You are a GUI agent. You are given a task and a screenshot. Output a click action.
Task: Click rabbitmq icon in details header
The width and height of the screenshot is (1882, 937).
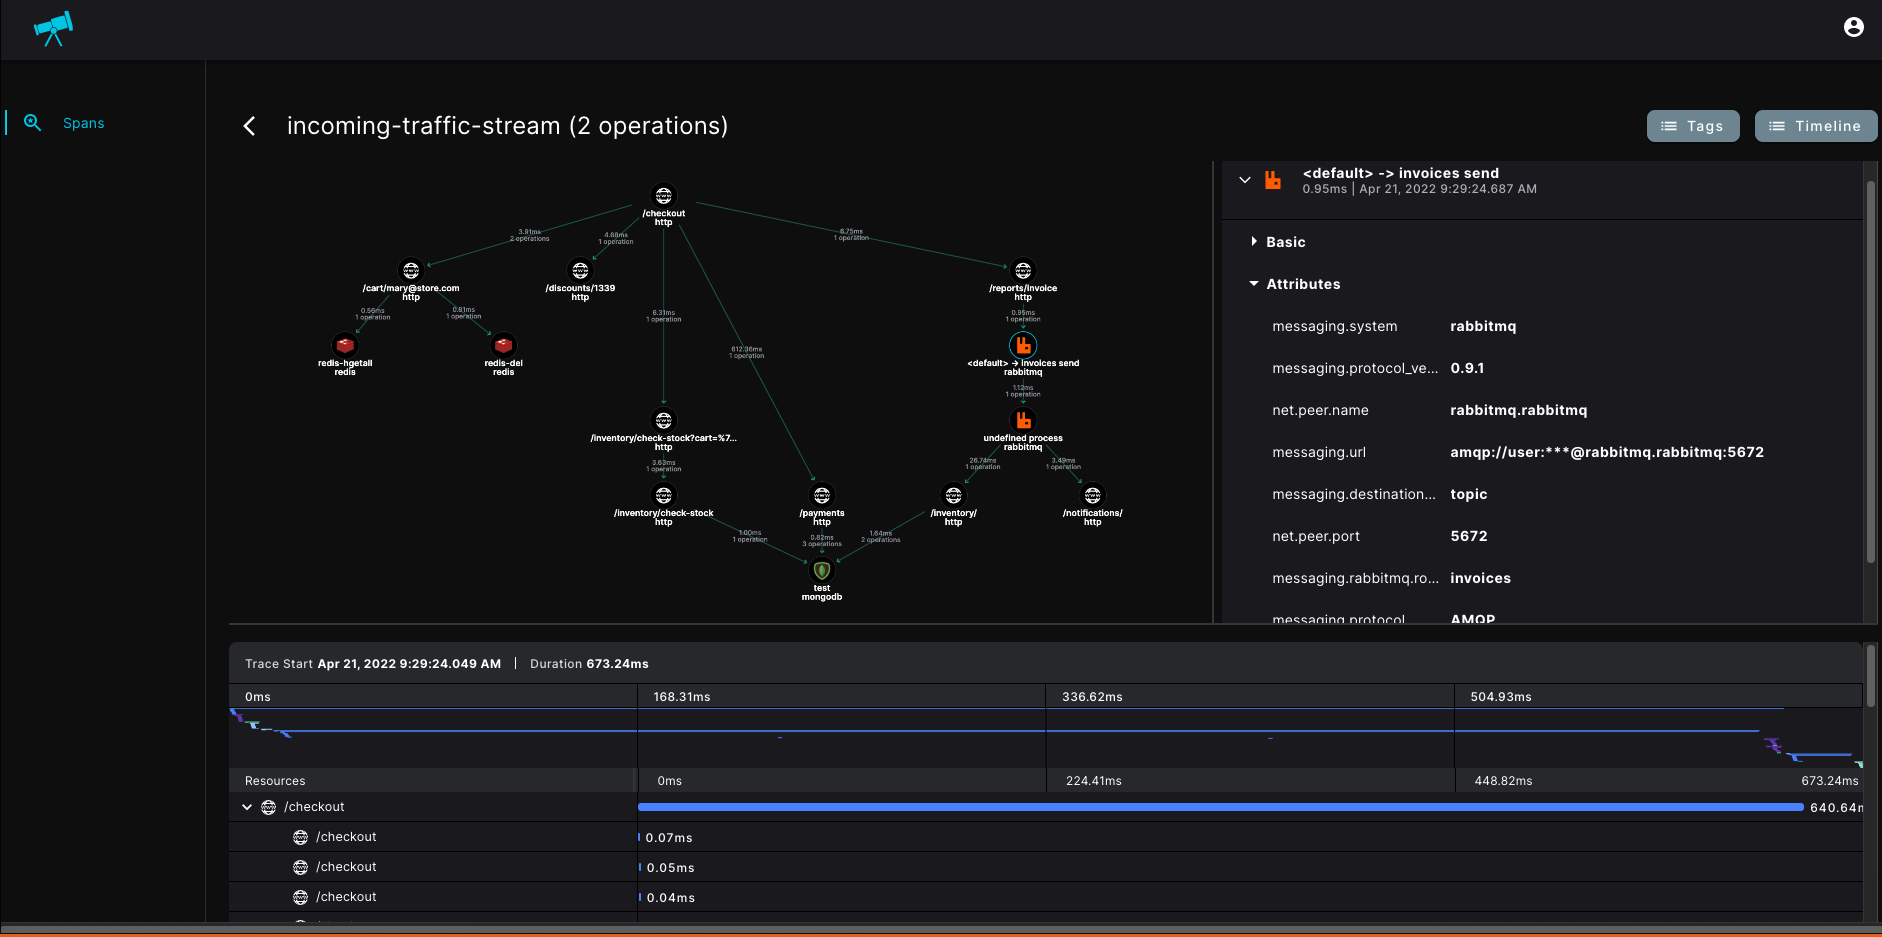1273,180
